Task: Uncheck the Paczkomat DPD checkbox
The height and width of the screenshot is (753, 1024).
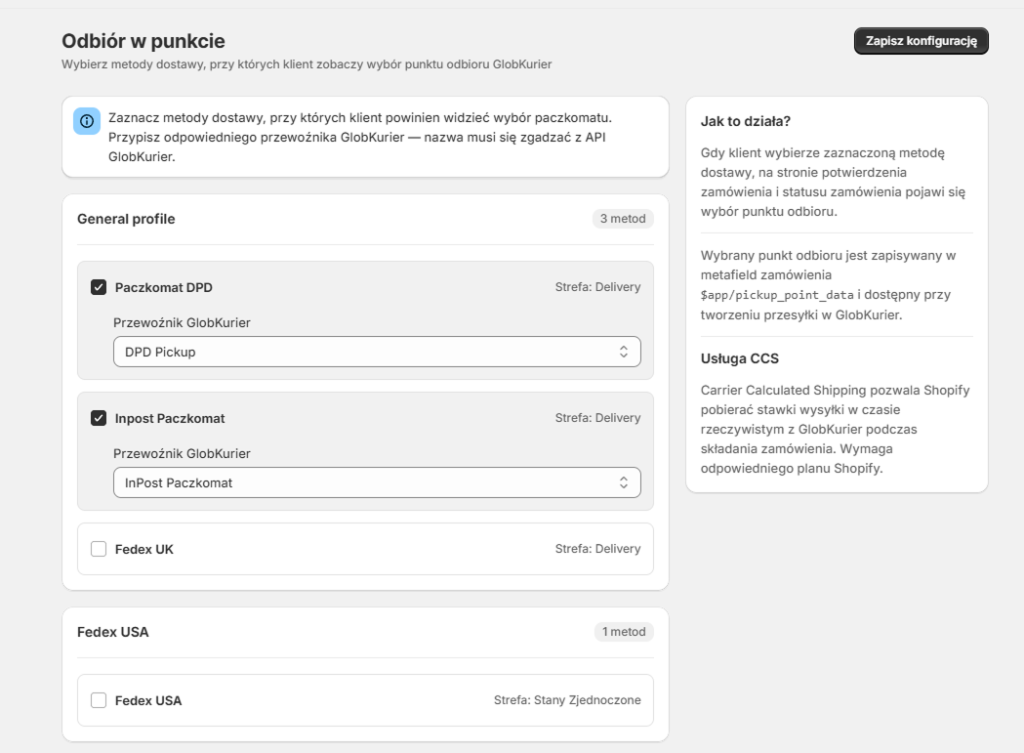Action: (99, 287)
